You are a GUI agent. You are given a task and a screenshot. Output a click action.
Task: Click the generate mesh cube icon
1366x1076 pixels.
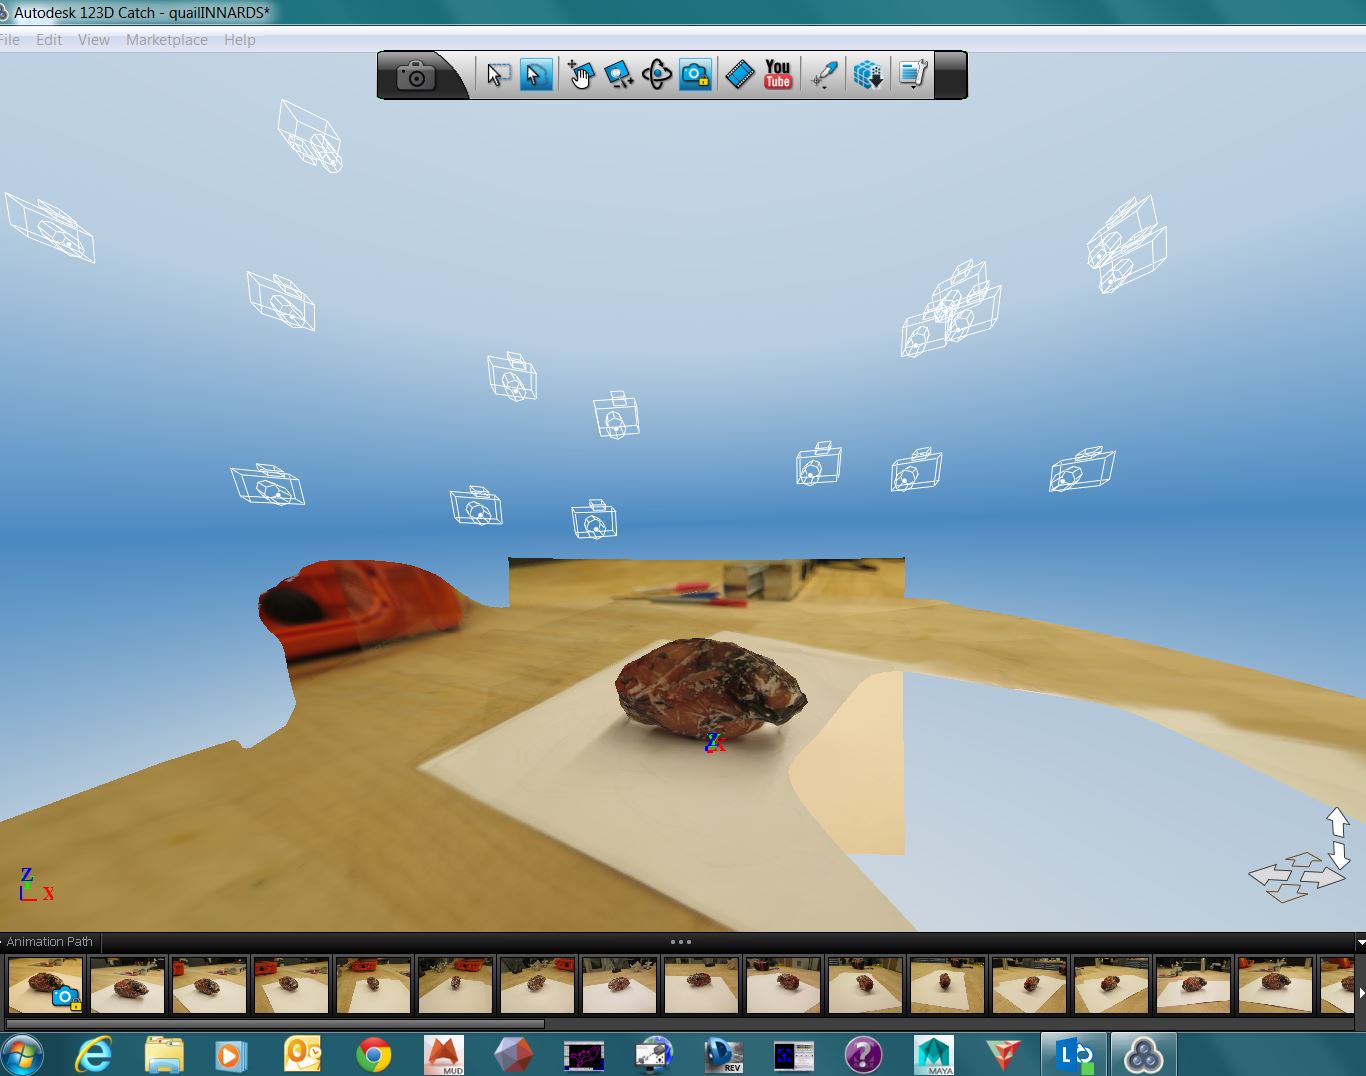pos(868,75)
